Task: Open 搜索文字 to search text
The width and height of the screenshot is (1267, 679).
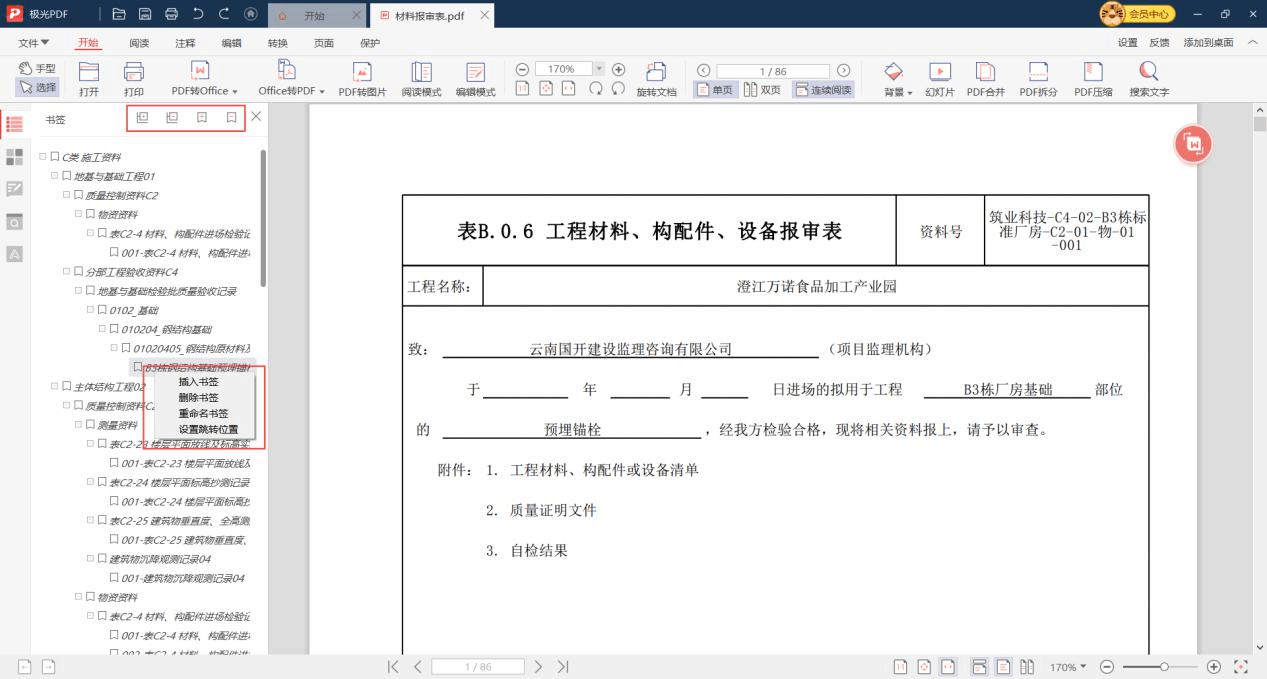Action: point(1148,76)
